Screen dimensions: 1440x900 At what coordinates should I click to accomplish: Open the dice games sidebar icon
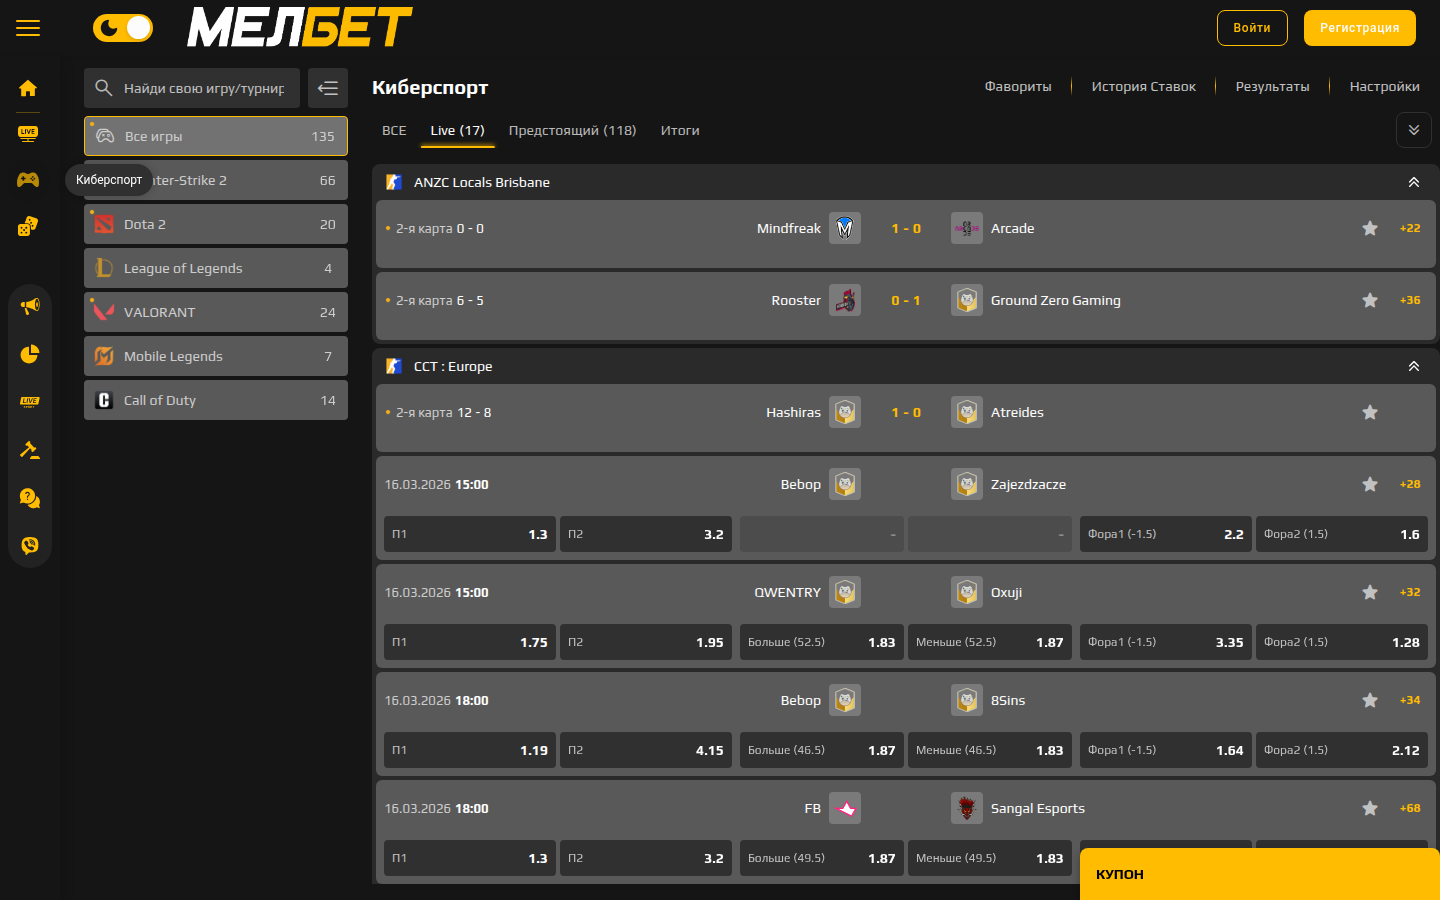coord(28,226)
